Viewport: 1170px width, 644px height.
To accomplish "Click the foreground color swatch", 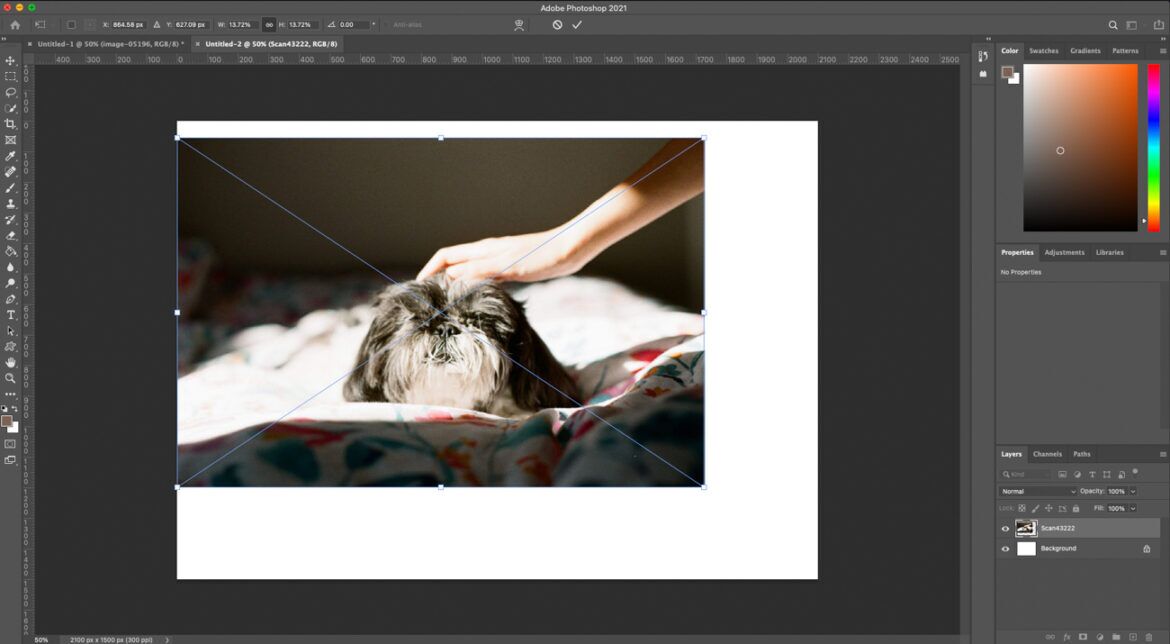I will click(x=8, y=419).
